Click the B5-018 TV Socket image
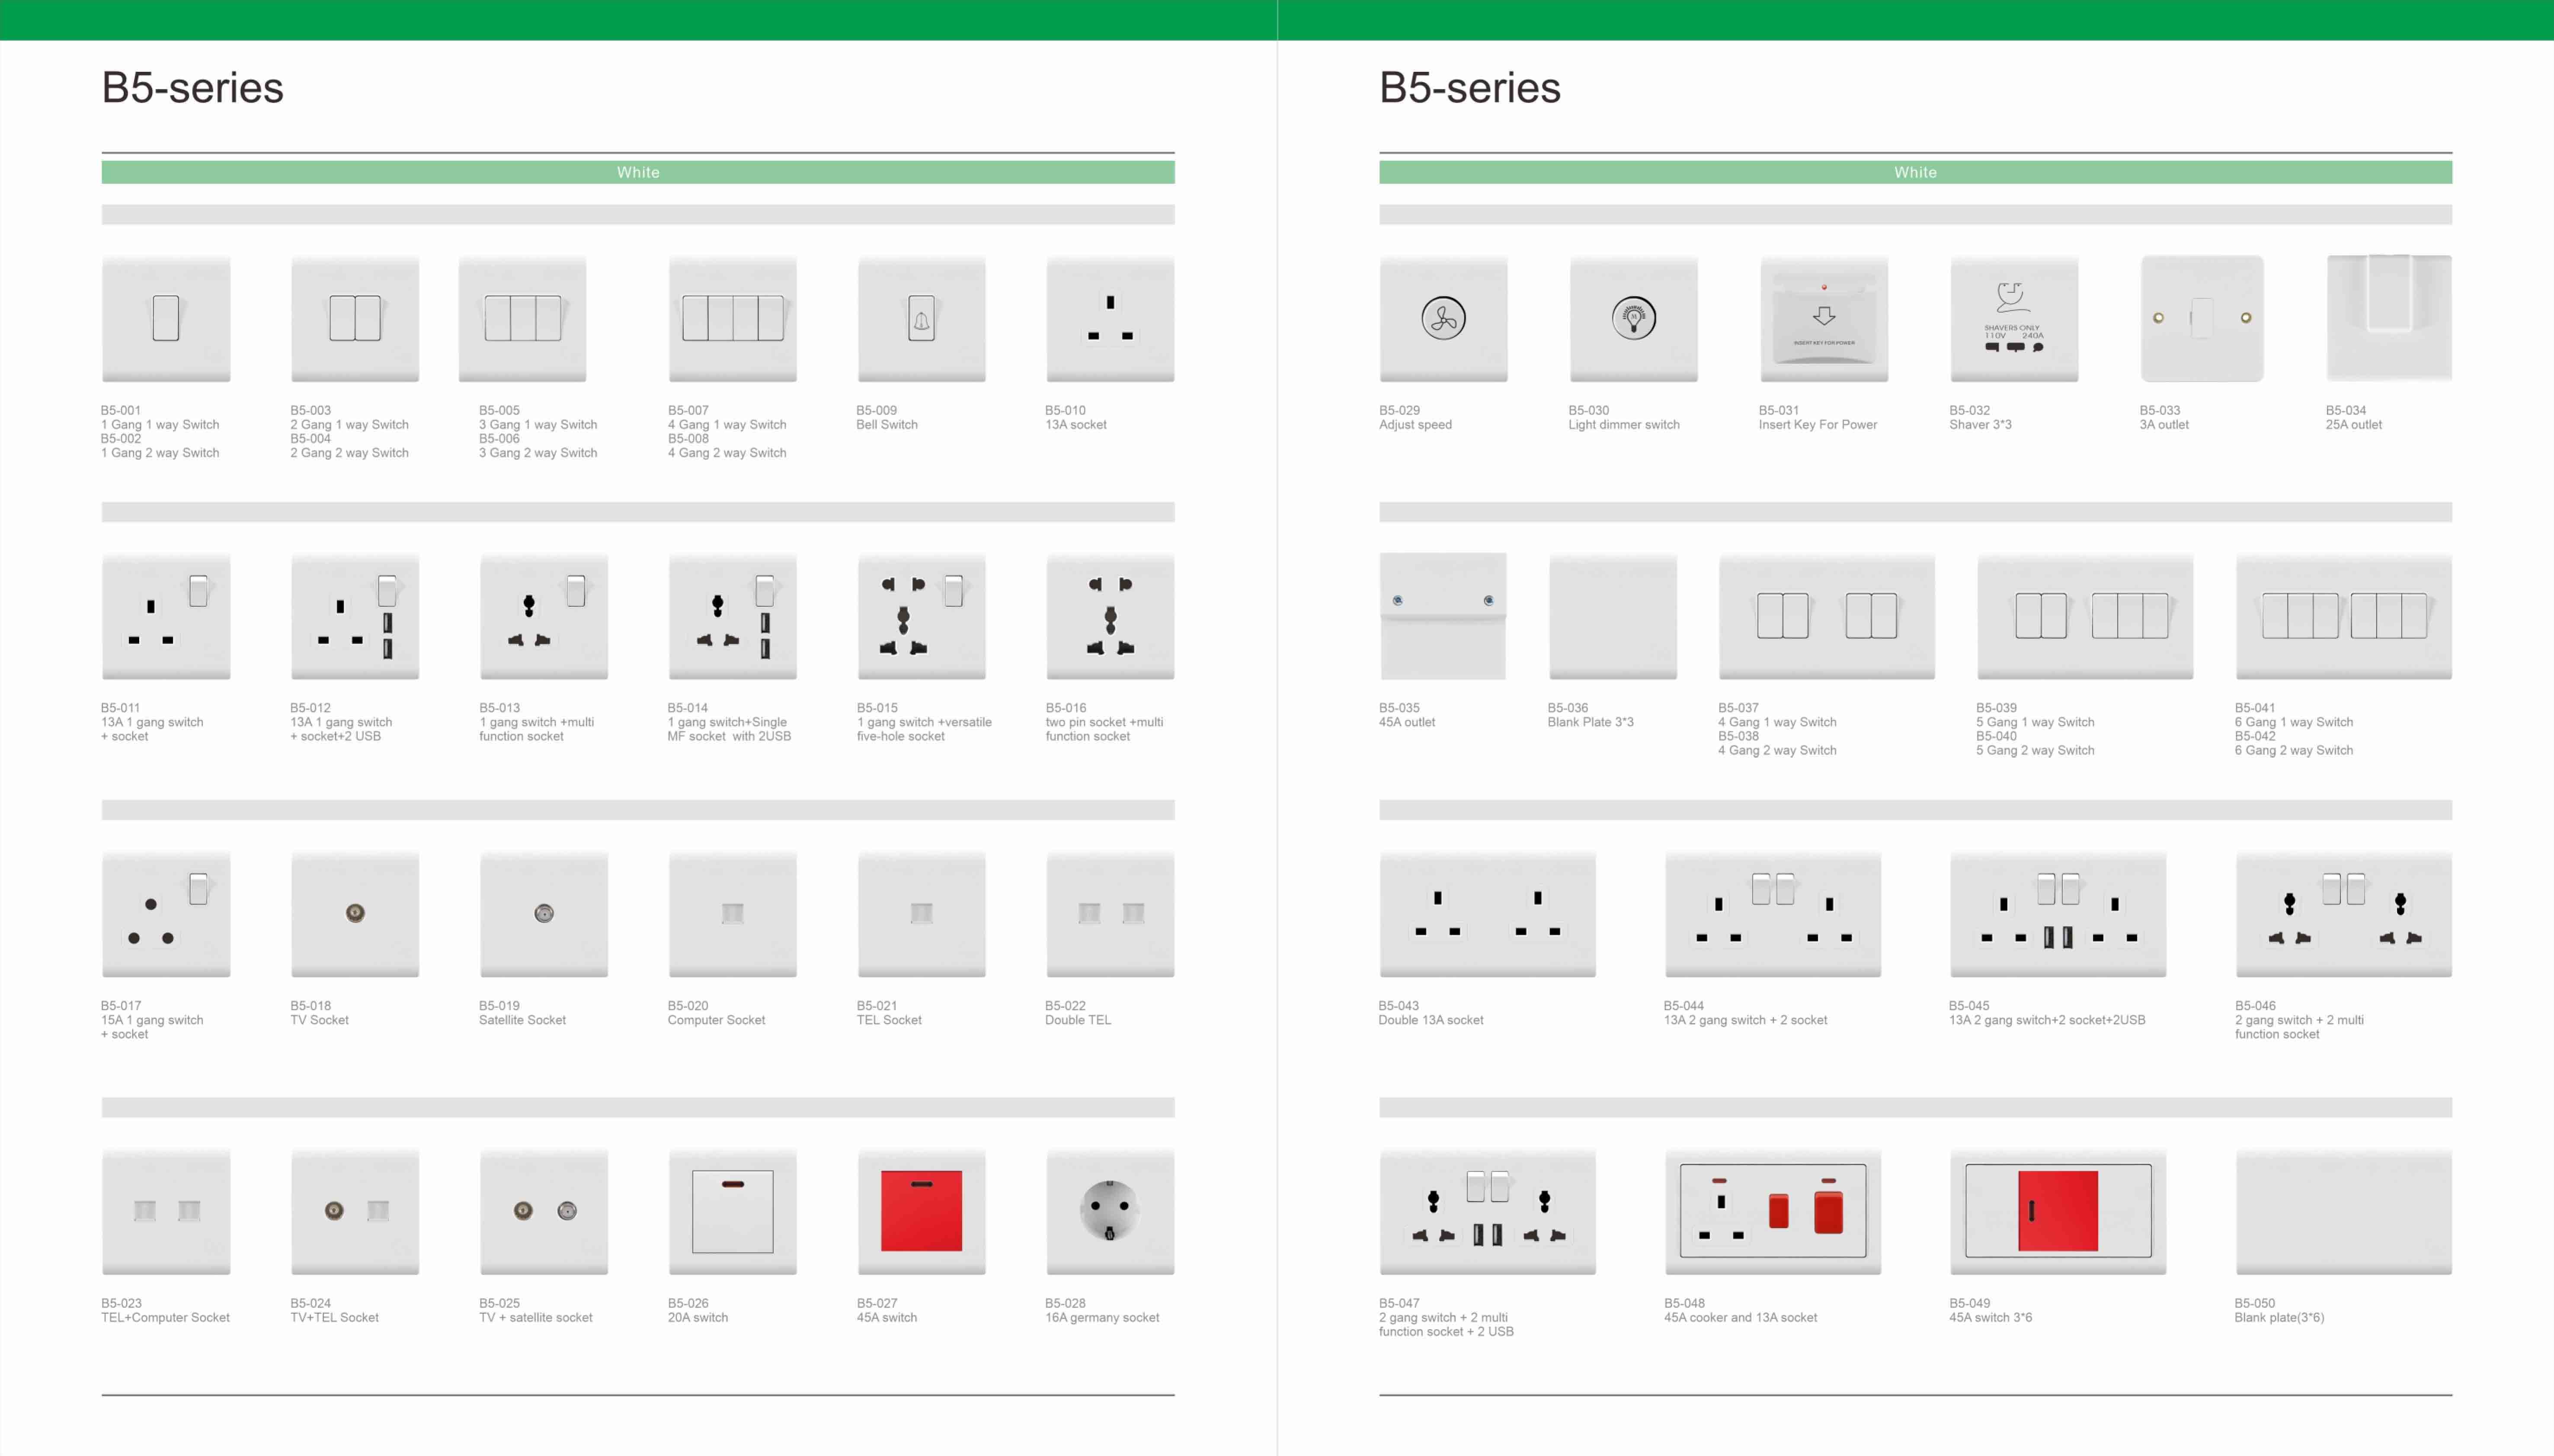The width and height of the screenshot is (2554, 1456). [355, 914]
